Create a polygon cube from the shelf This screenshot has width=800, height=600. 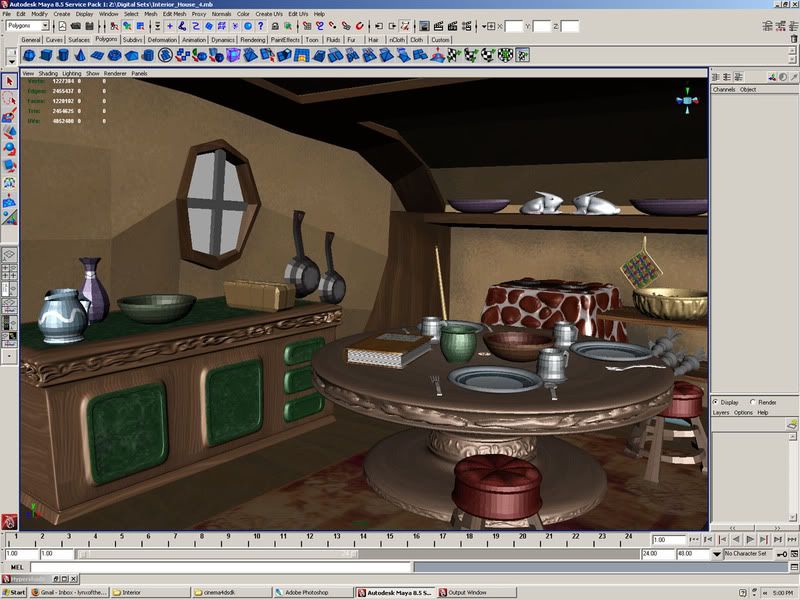(46, 55)
